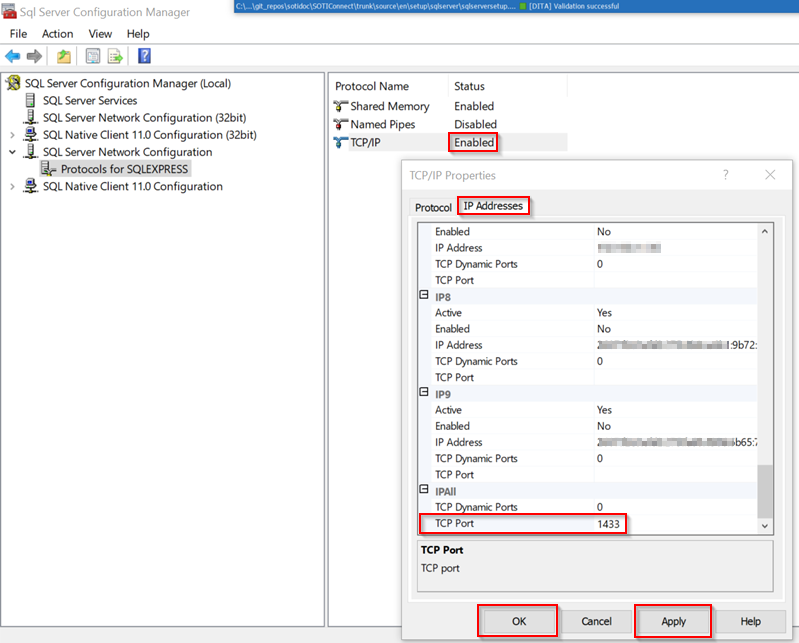
Task: Click the Named Pipes protocol icon
Action: 340,124
